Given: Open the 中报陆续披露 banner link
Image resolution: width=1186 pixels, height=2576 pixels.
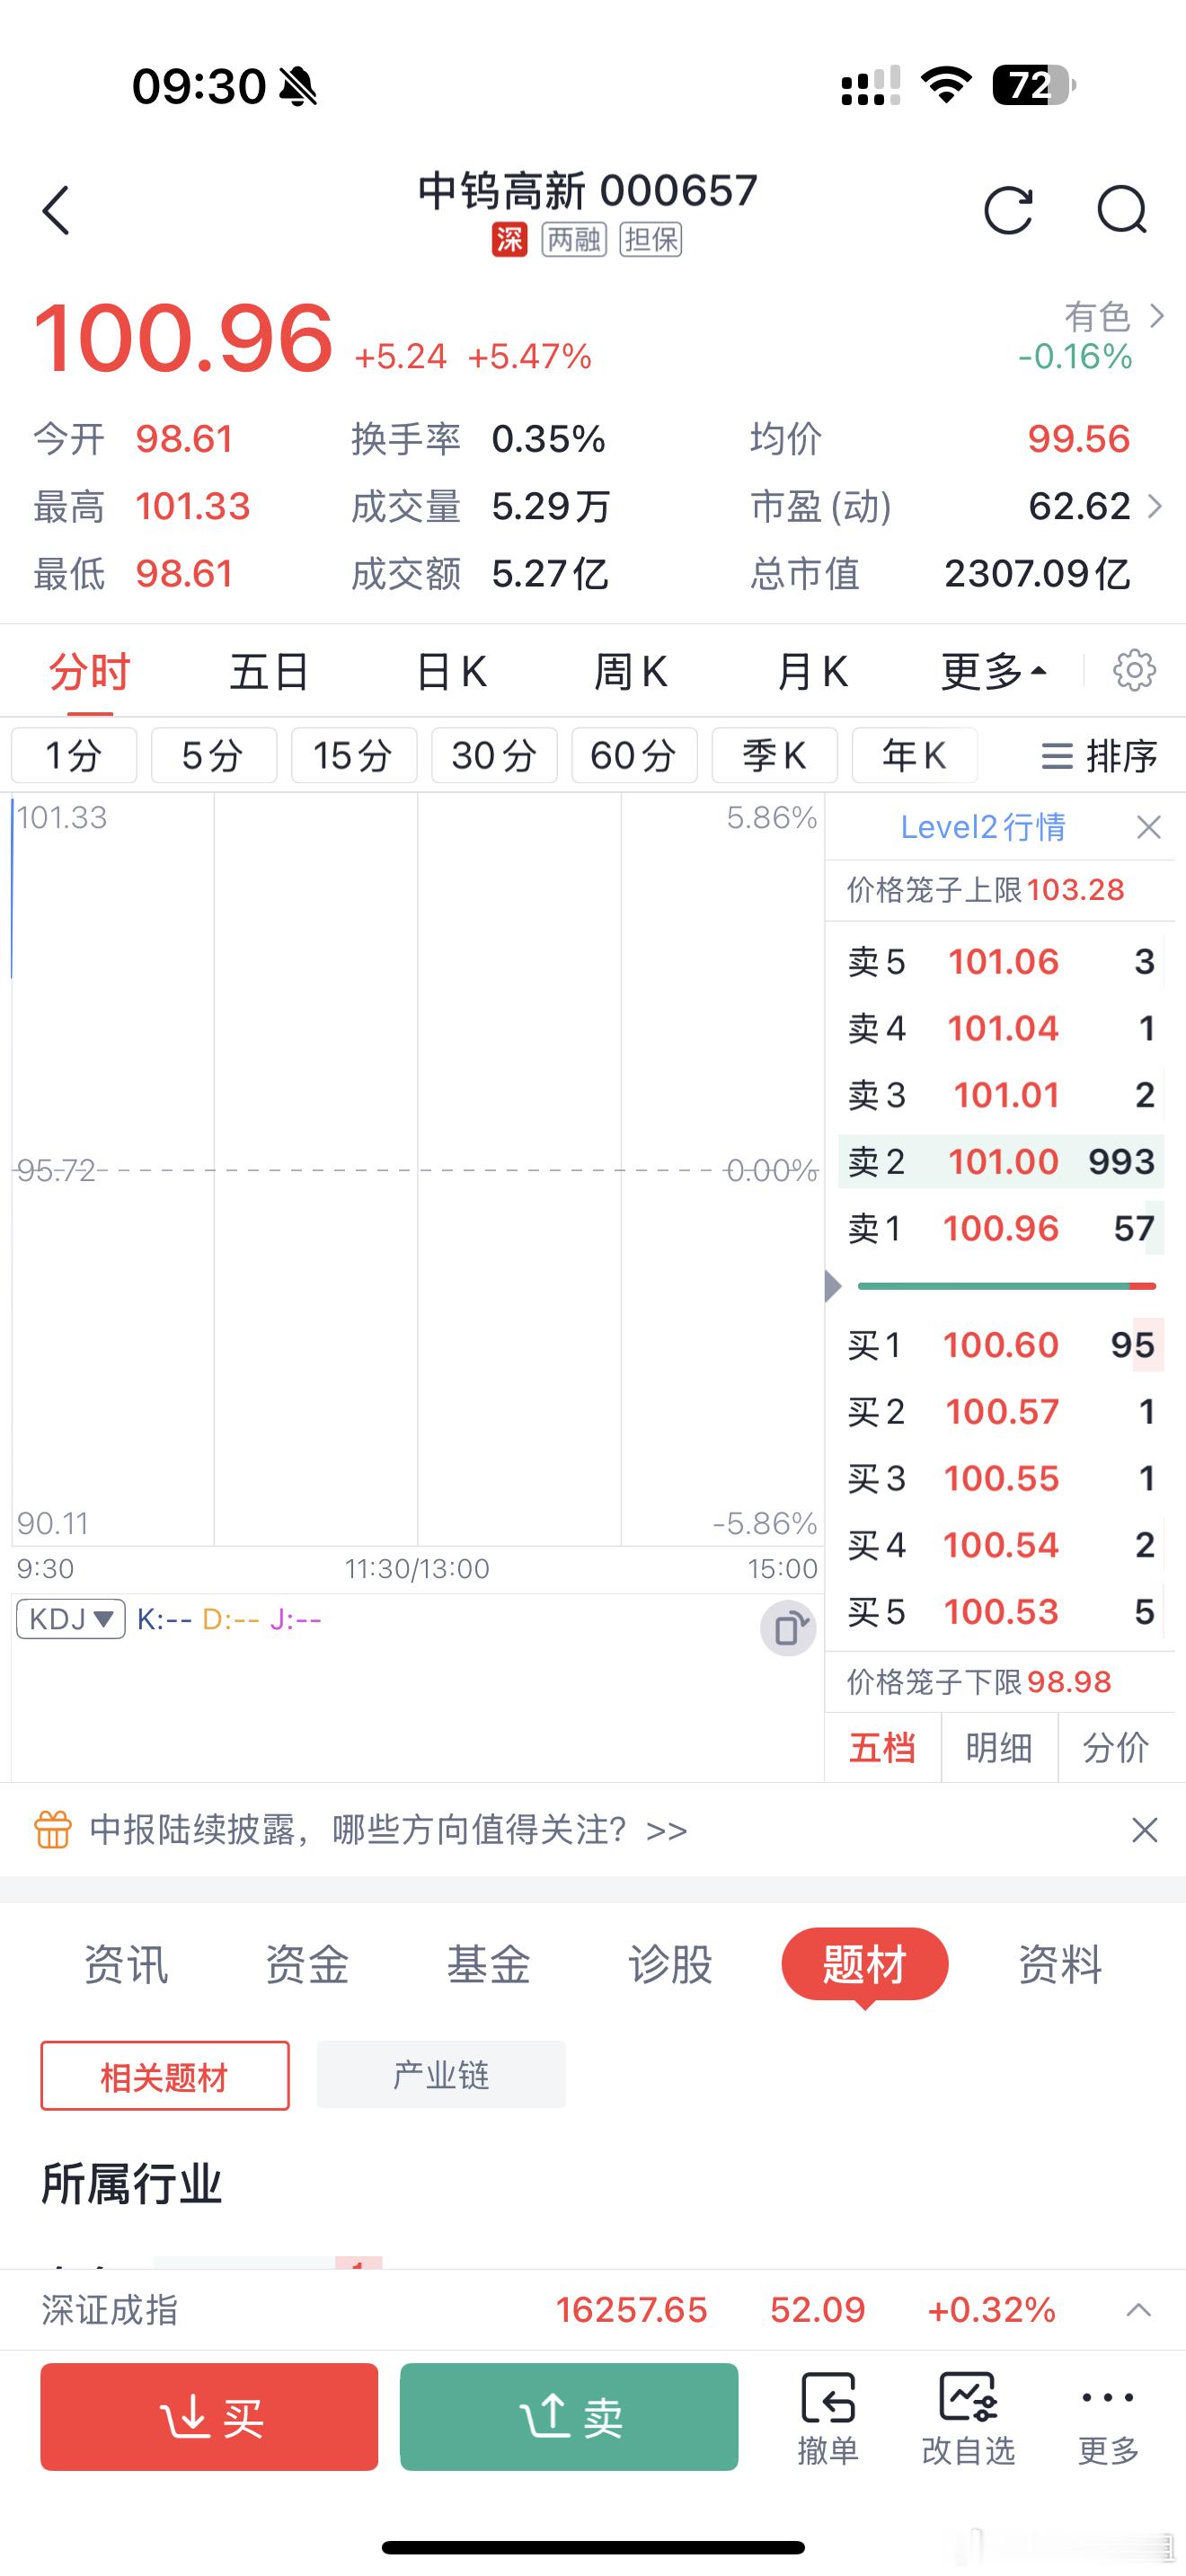Looking at the screenshot, I should tap(388, 1830).
